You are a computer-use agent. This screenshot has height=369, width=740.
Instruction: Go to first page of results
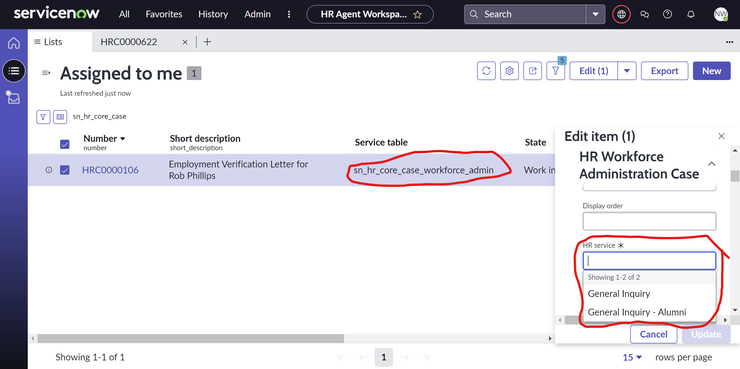tap(342, 357)
